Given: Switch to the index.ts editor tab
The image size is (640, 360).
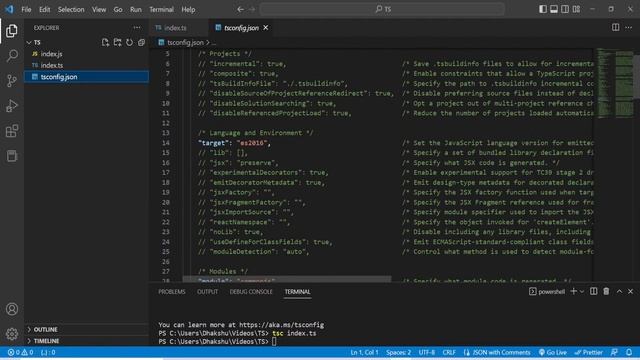Looking at the screenshot, I should pos(176,28).
